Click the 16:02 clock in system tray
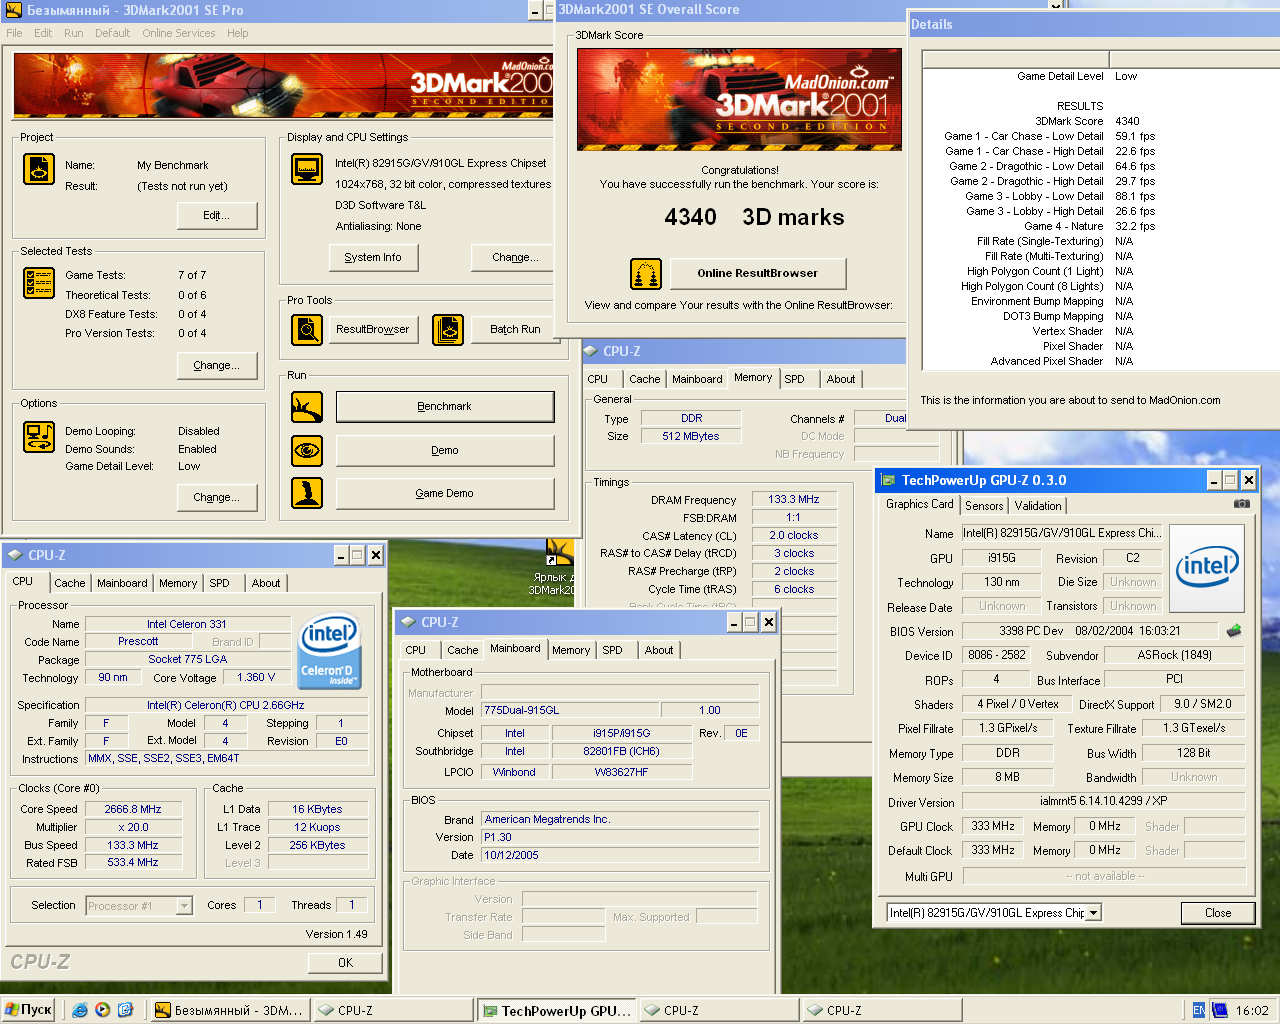This screenshot has height=1024, width=1280. 1252,1010
